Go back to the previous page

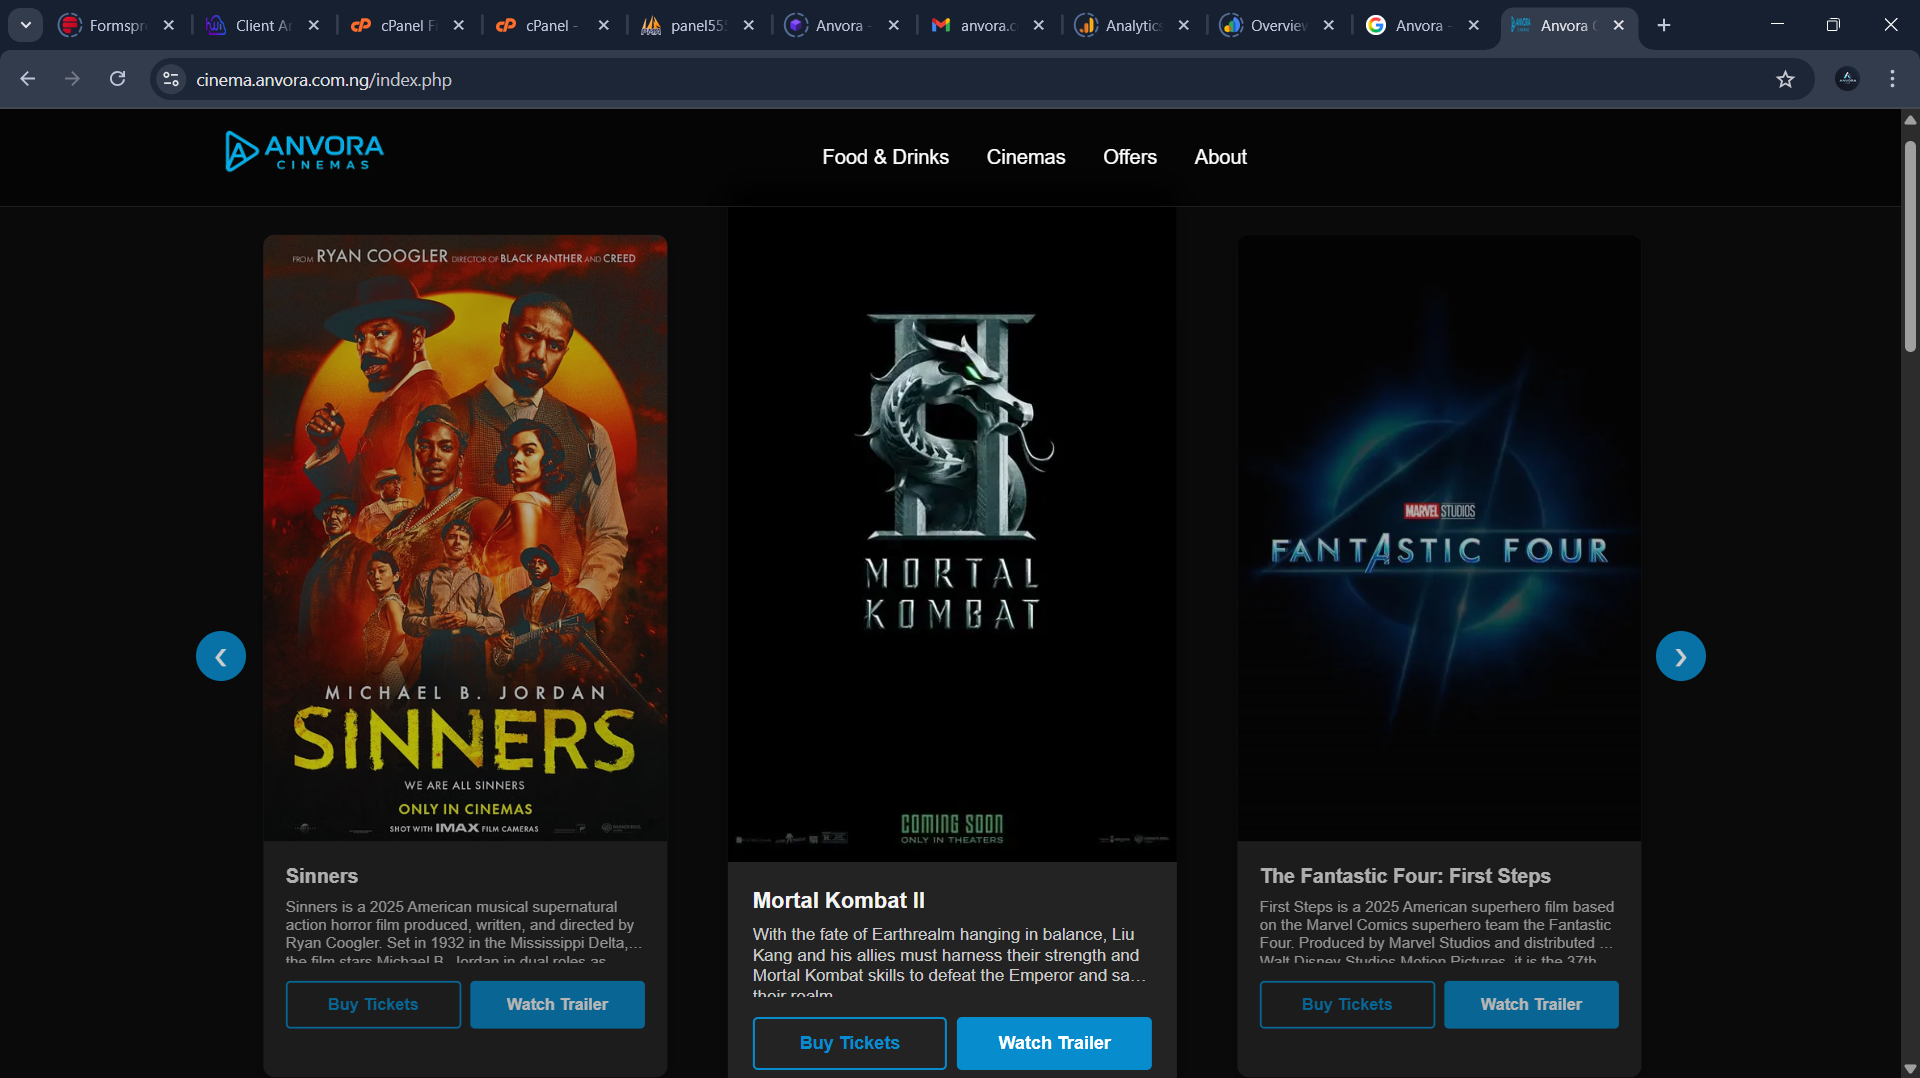[x=27, y=79]
